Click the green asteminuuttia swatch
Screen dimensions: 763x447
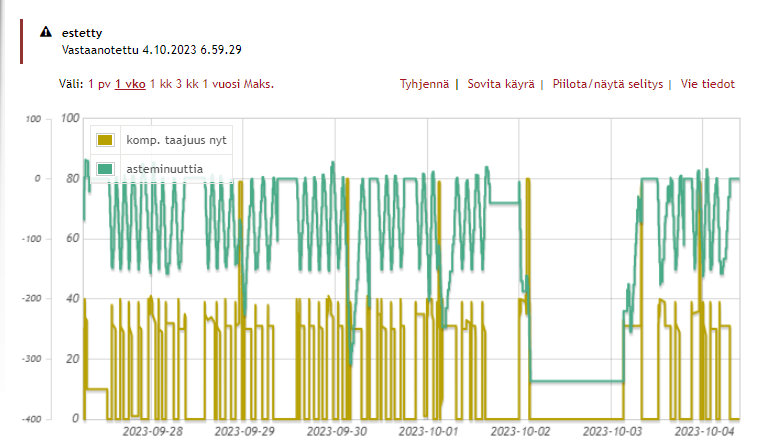pyautogui.click(x=105, y=169)
